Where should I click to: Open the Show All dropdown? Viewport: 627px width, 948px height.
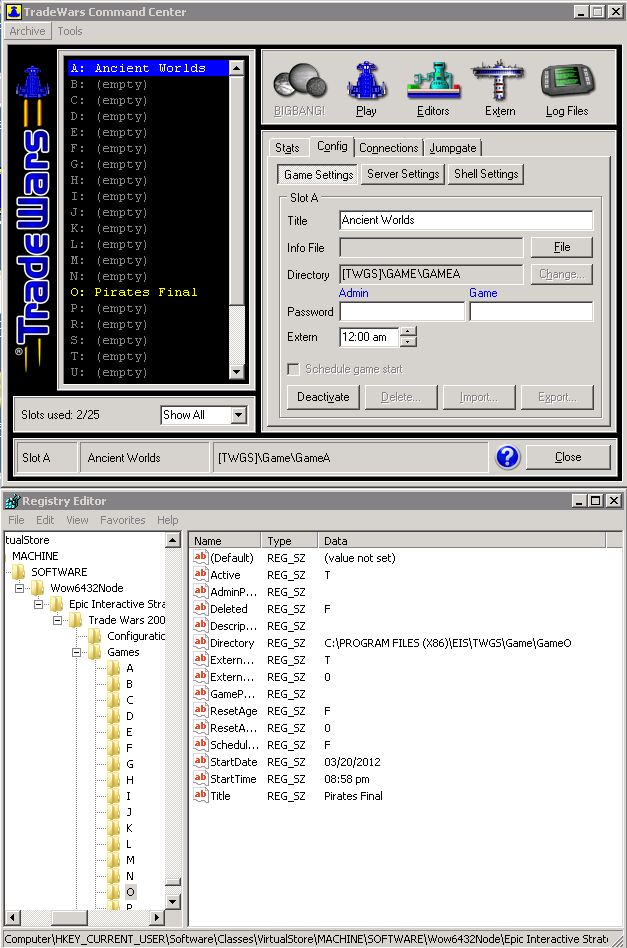coord(239,415)
